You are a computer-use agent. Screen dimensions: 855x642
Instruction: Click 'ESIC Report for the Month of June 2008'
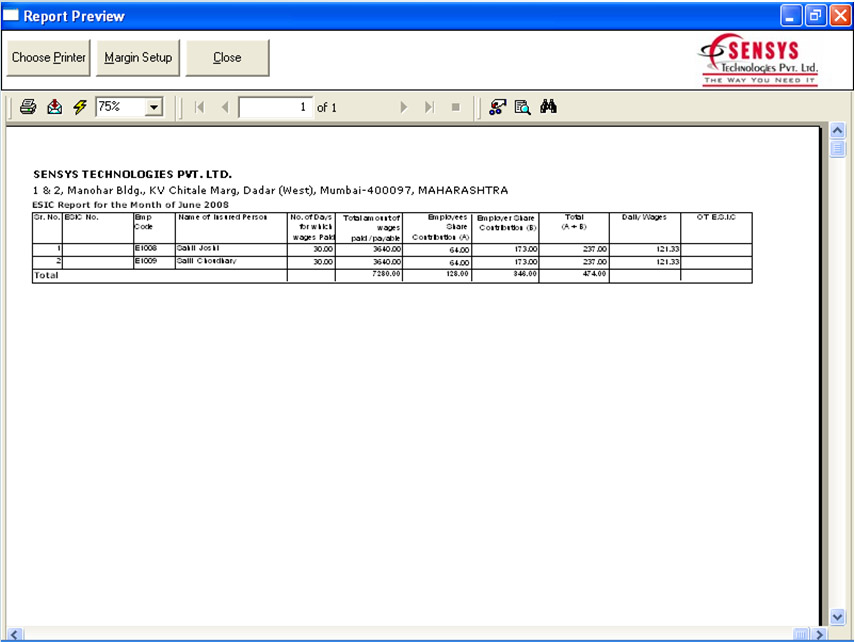tap(130, 205)
